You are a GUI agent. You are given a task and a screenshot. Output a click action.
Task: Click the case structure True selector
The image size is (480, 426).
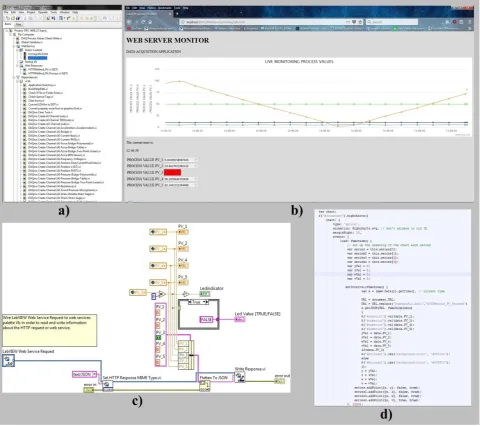pyautogui.click(x=198, y=302)
